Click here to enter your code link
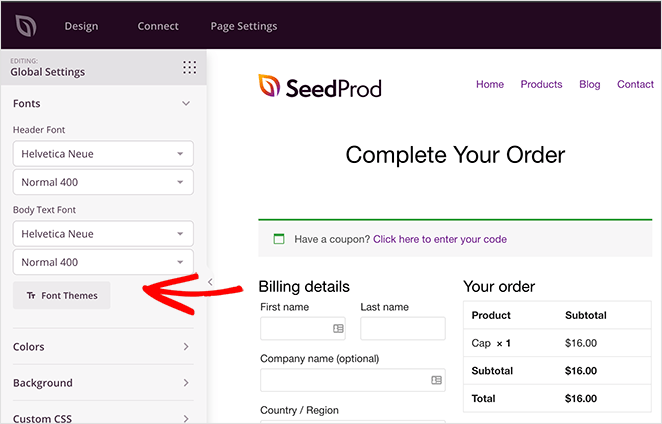Viewport: 662px width, 424px height. (440, 239)
